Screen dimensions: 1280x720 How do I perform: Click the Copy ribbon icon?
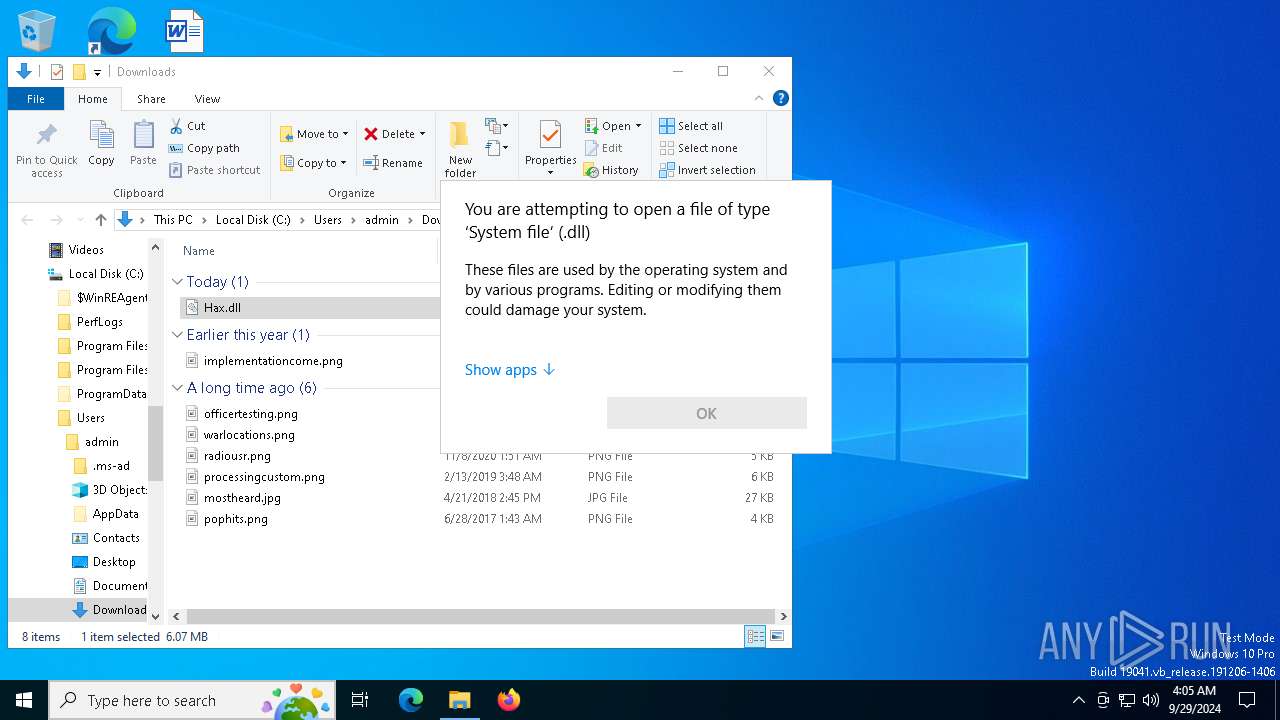pyautogui.click(x=101, y=135)
